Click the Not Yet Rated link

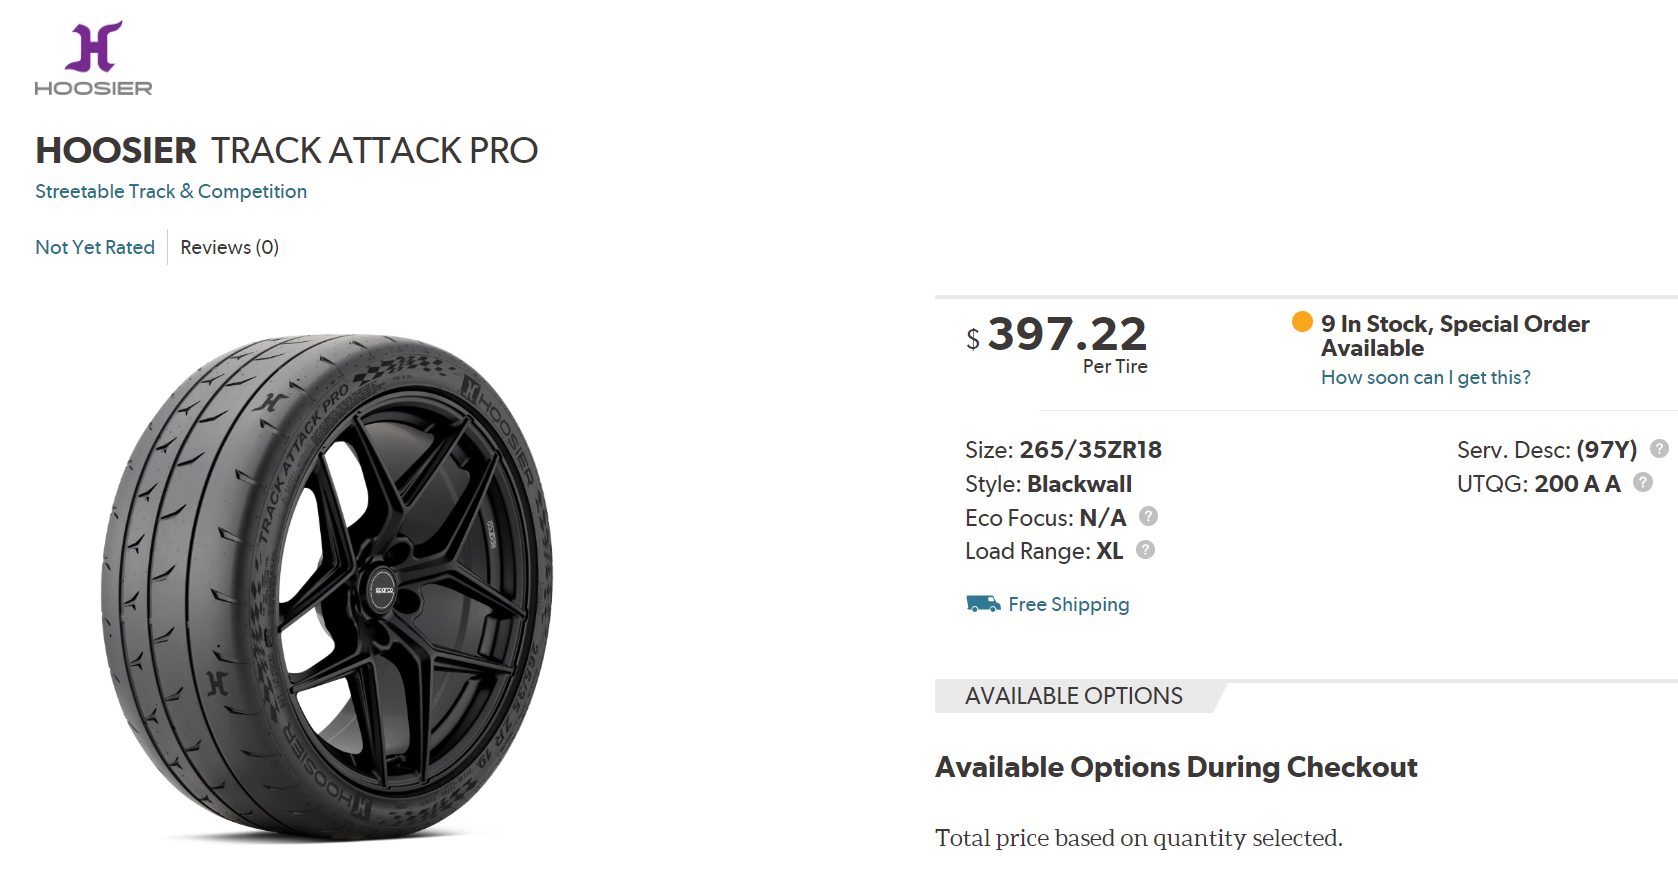point(95,247)
